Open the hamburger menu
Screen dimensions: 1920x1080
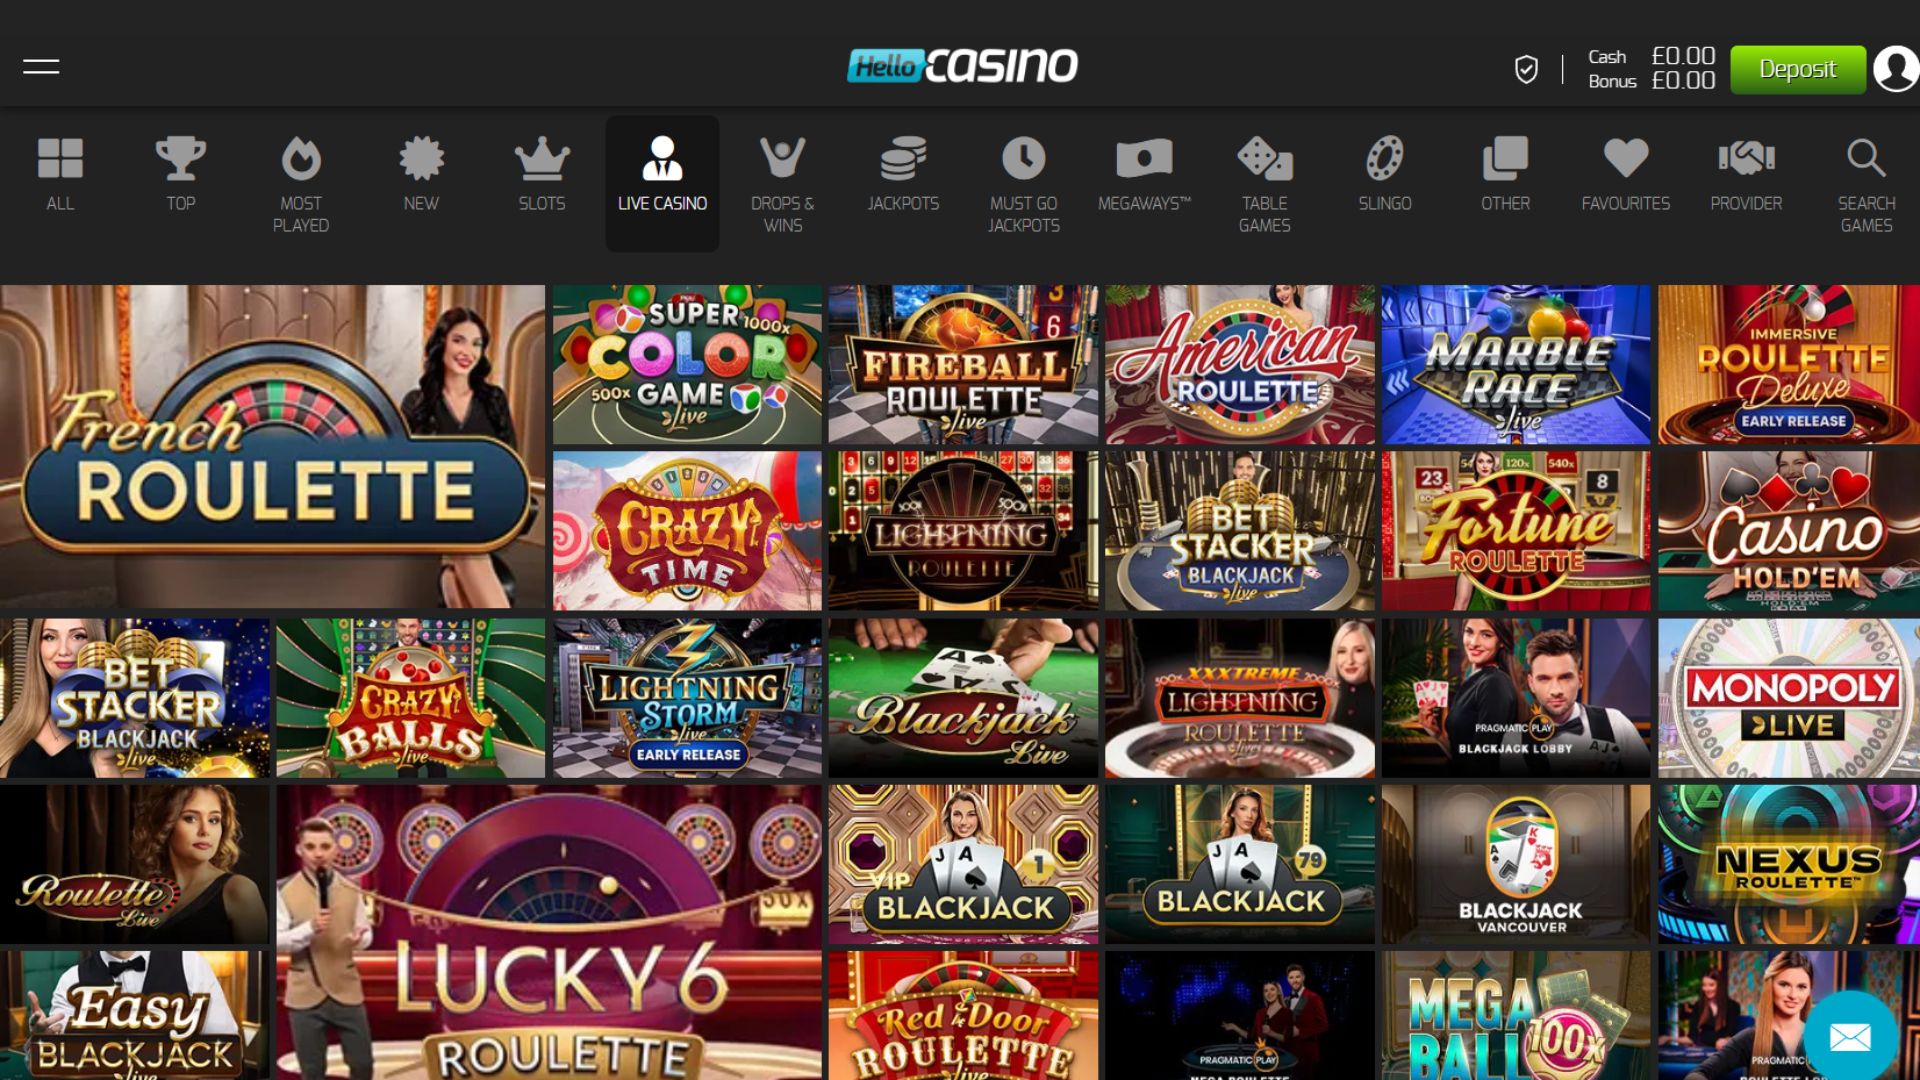(41, 67)
